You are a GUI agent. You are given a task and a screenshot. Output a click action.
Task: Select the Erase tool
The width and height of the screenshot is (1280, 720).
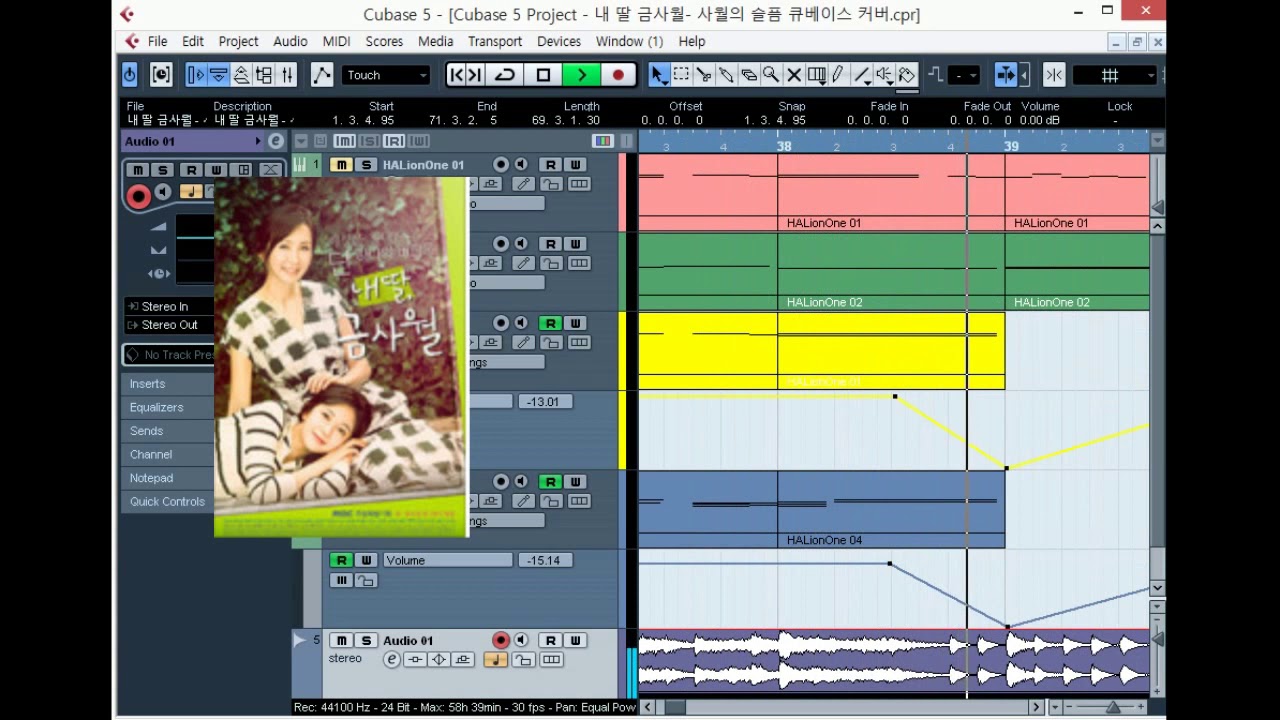click(748, 75)
